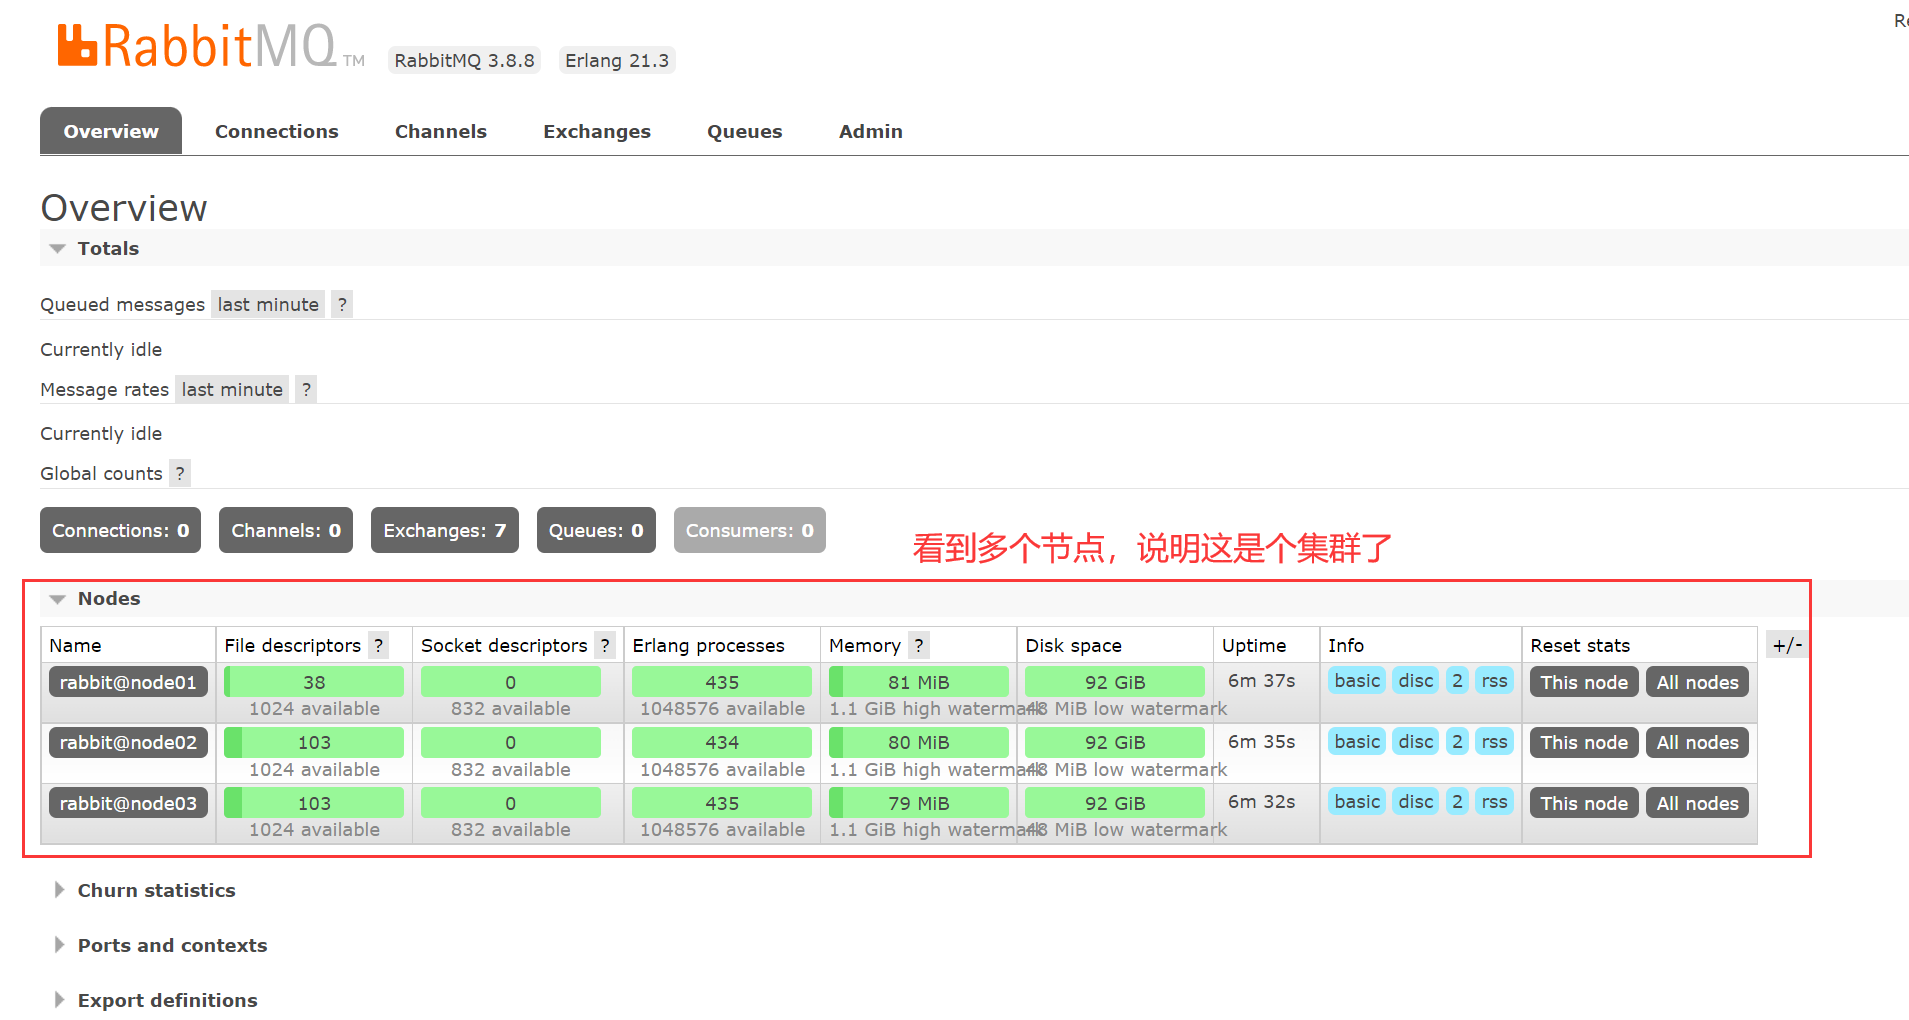Change Message rates last minute range
The image size is (1909, 1020).
(232, 389)
